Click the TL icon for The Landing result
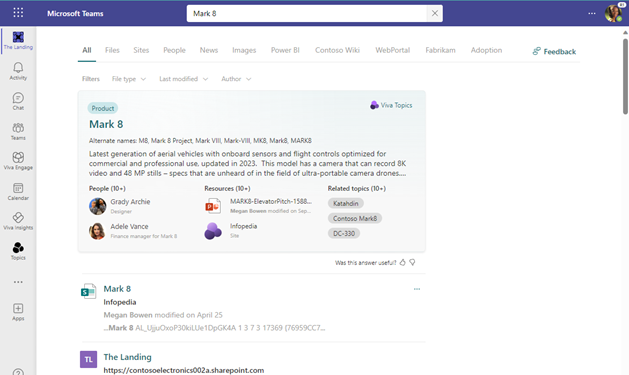The image size is (629, 375). click(88, 359)
